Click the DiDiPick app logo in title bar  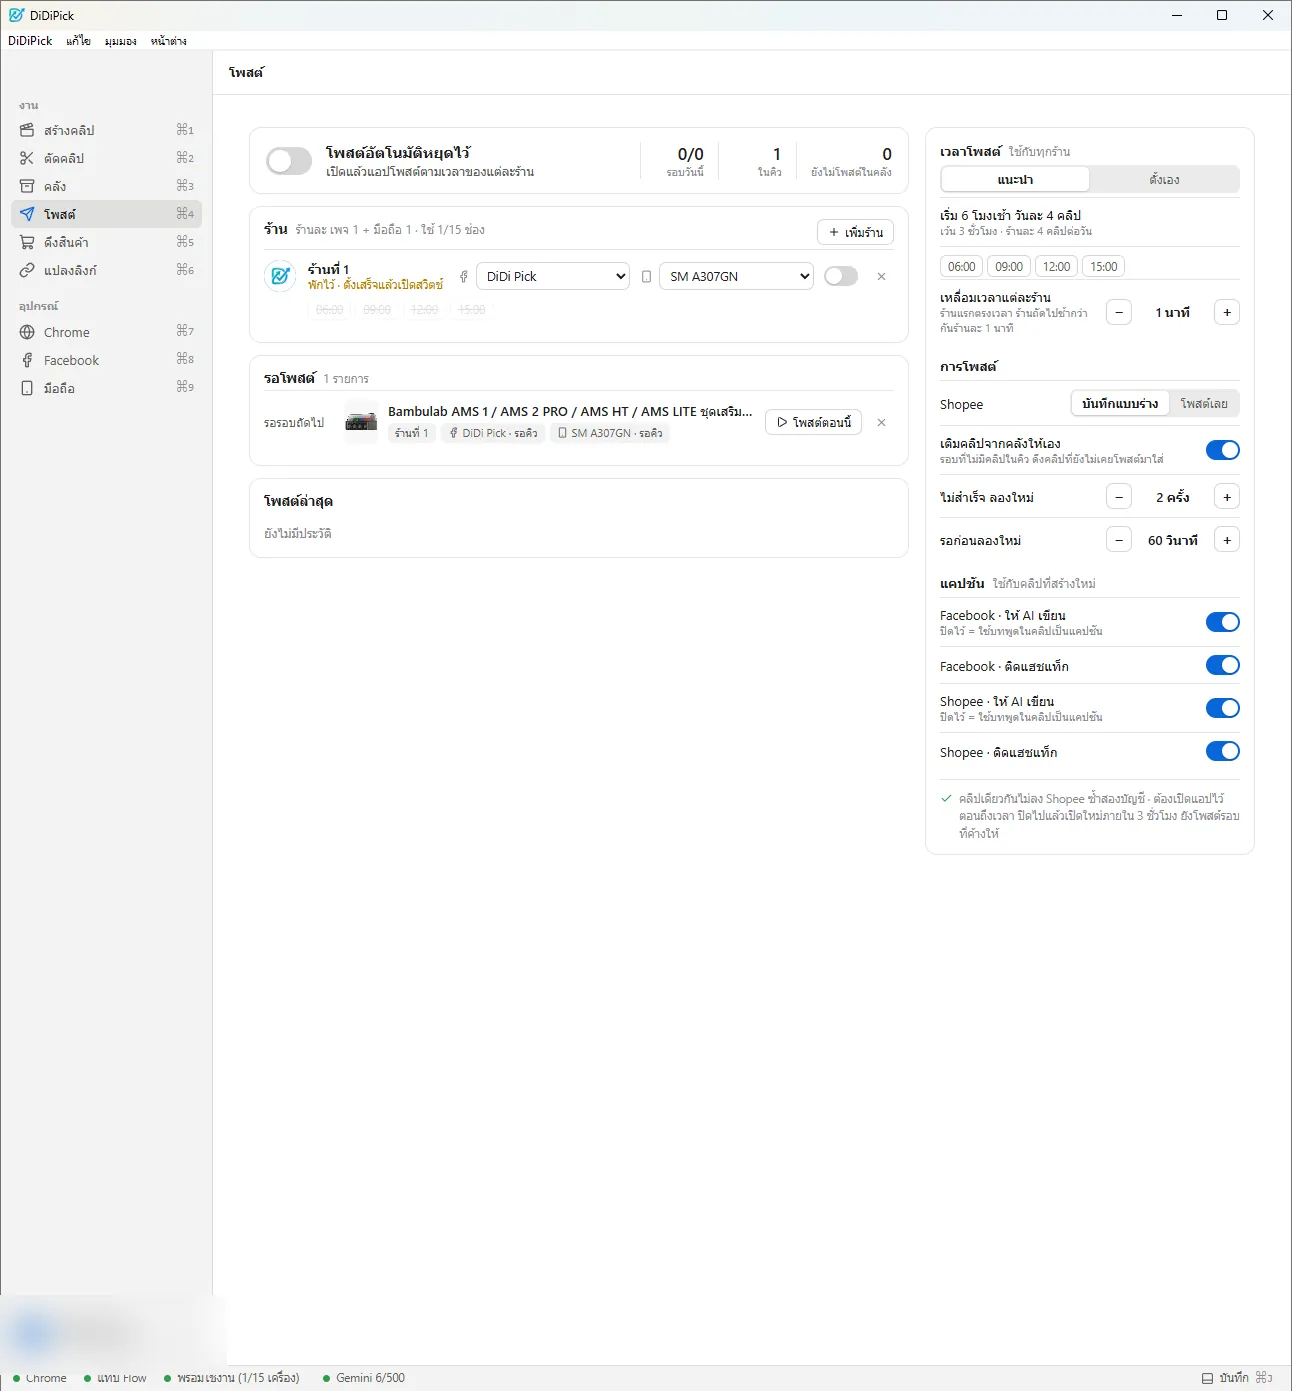pos(16,15)
